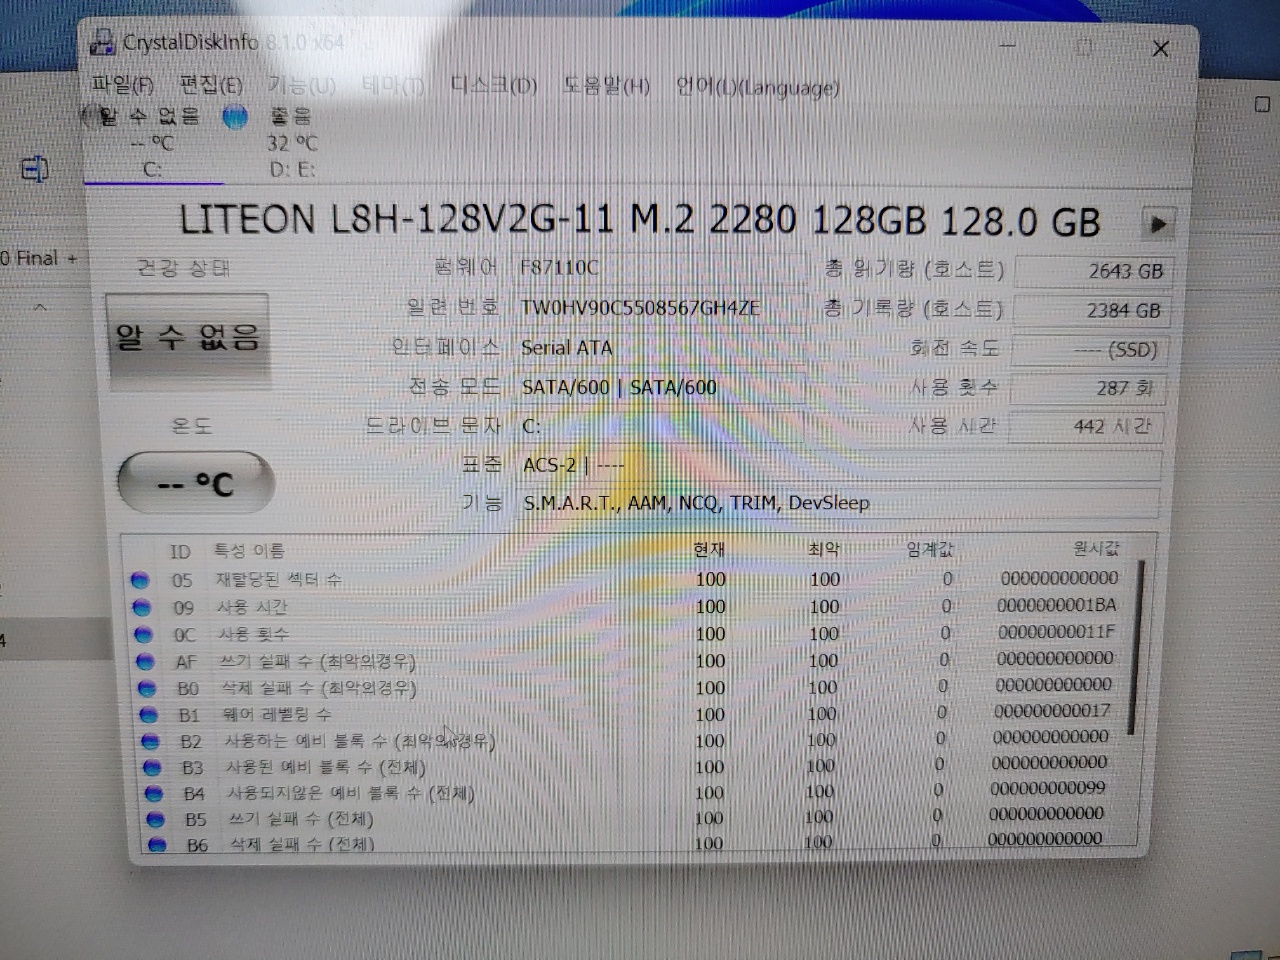Select the 09 사용 시간 attribute row
The width and height of the screenshot is (1280, 960).
pos(630,606)
